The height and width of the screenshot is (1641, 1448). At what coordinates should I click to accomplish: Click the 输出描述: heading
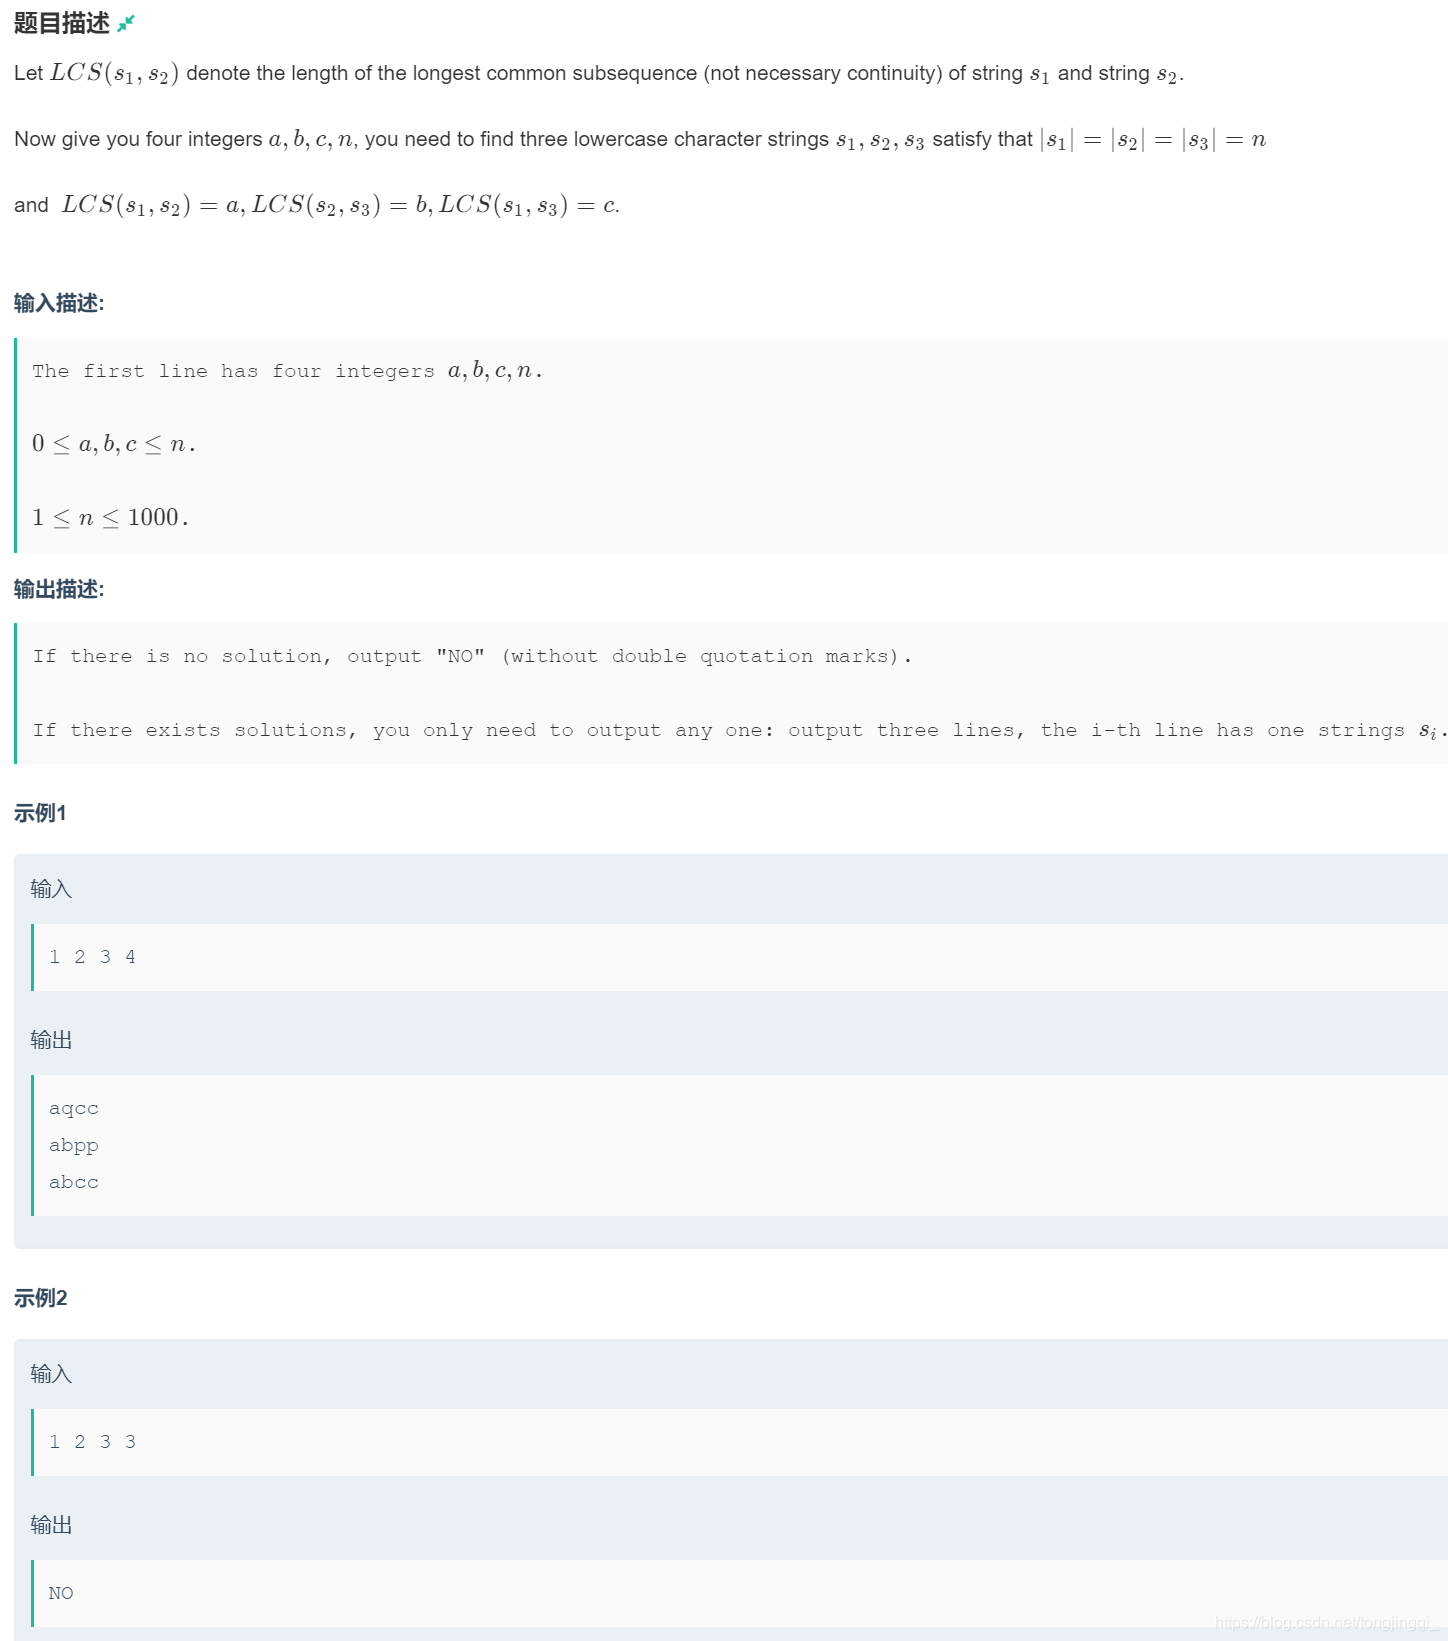[x=59, y=589]
